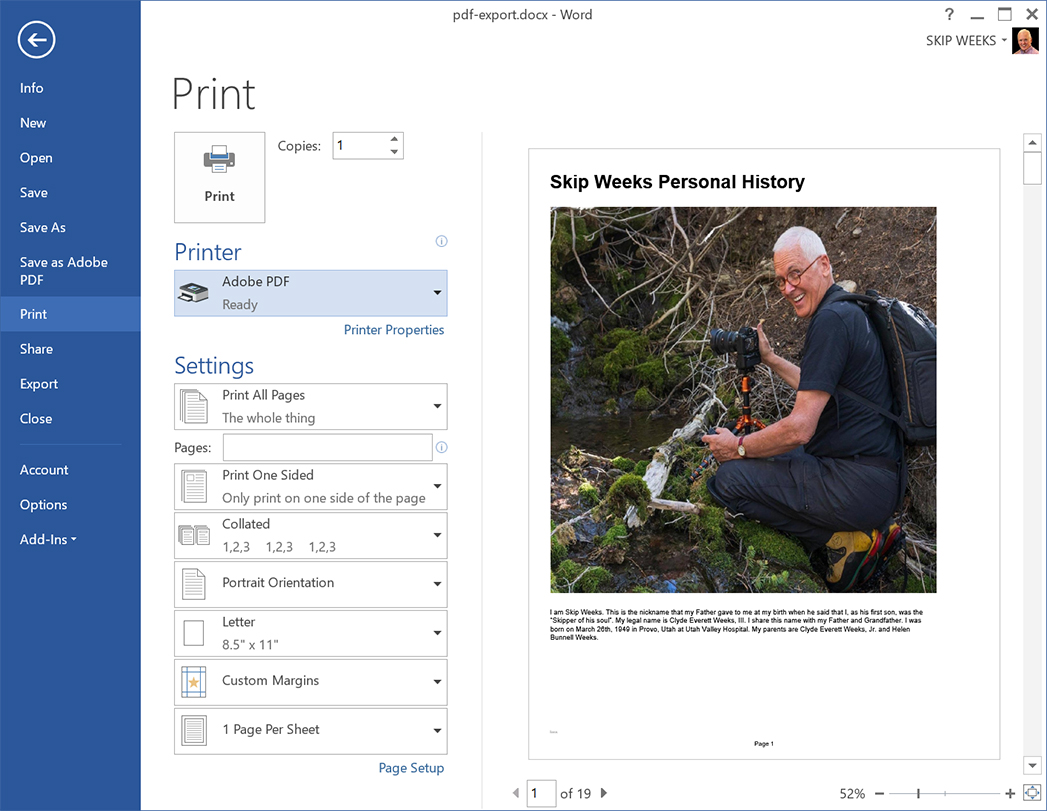Screen dimensions: 1047x811
Task: Click the document preview photo
Action: [743, 400]
